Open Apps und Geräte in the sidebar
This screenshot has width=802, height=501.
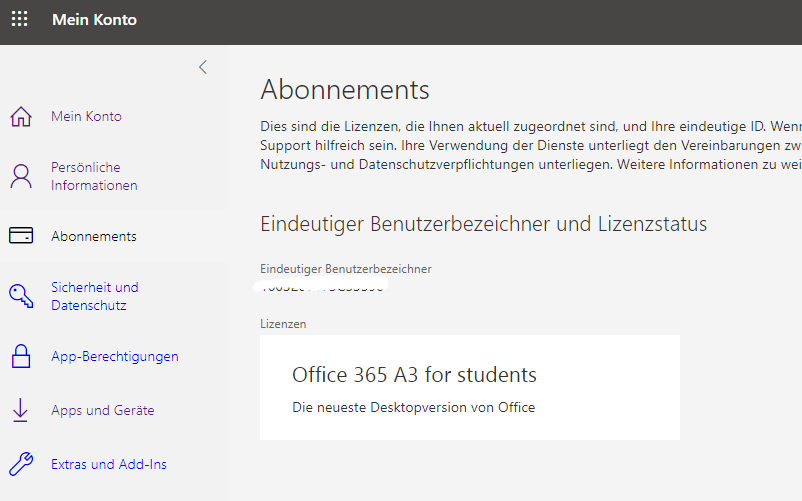103,411
